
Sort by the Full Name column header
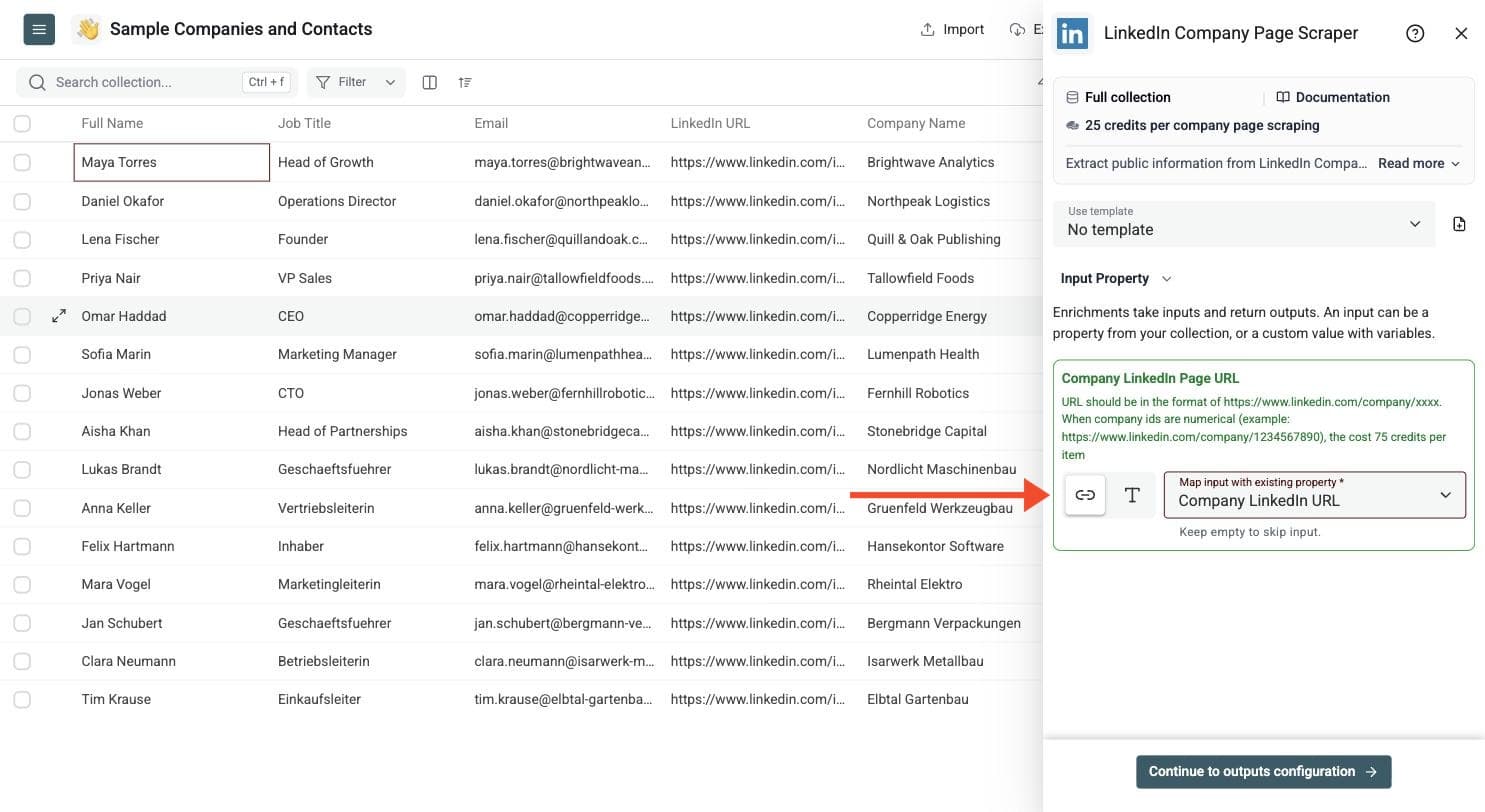click(112, 123)
